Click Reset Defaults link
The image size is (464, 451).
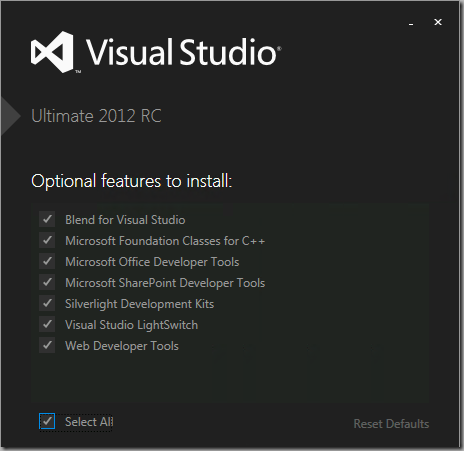(391, 424)
